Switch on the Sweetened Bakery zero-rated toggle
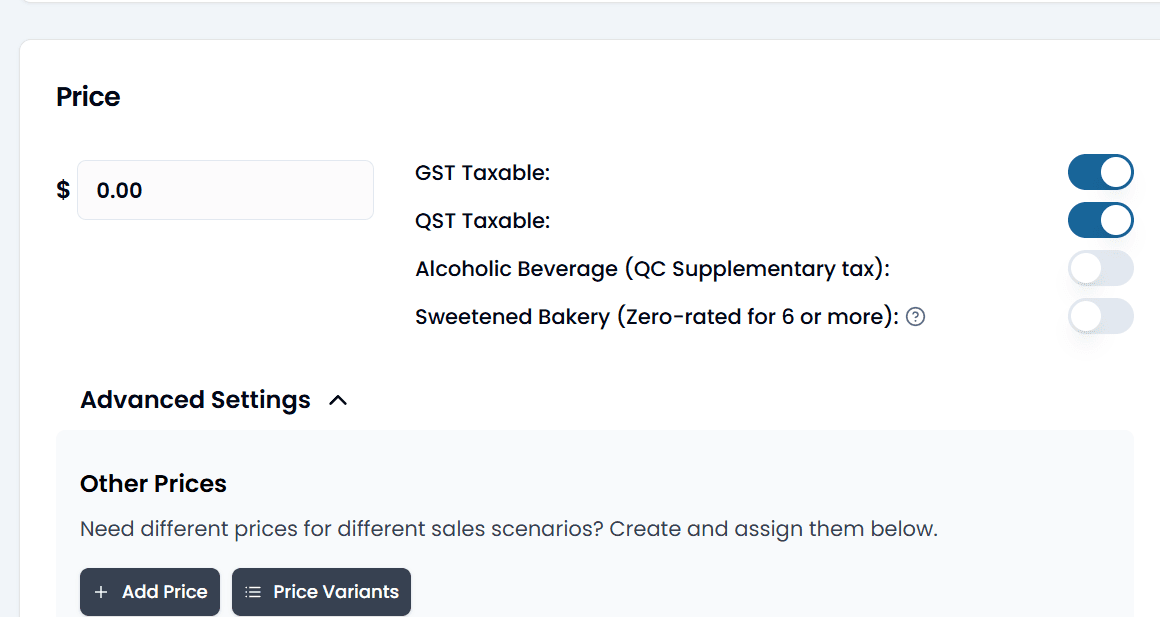Image resolution: width=1160 pixels, height=617 pixels. [x=1100, y=317]
